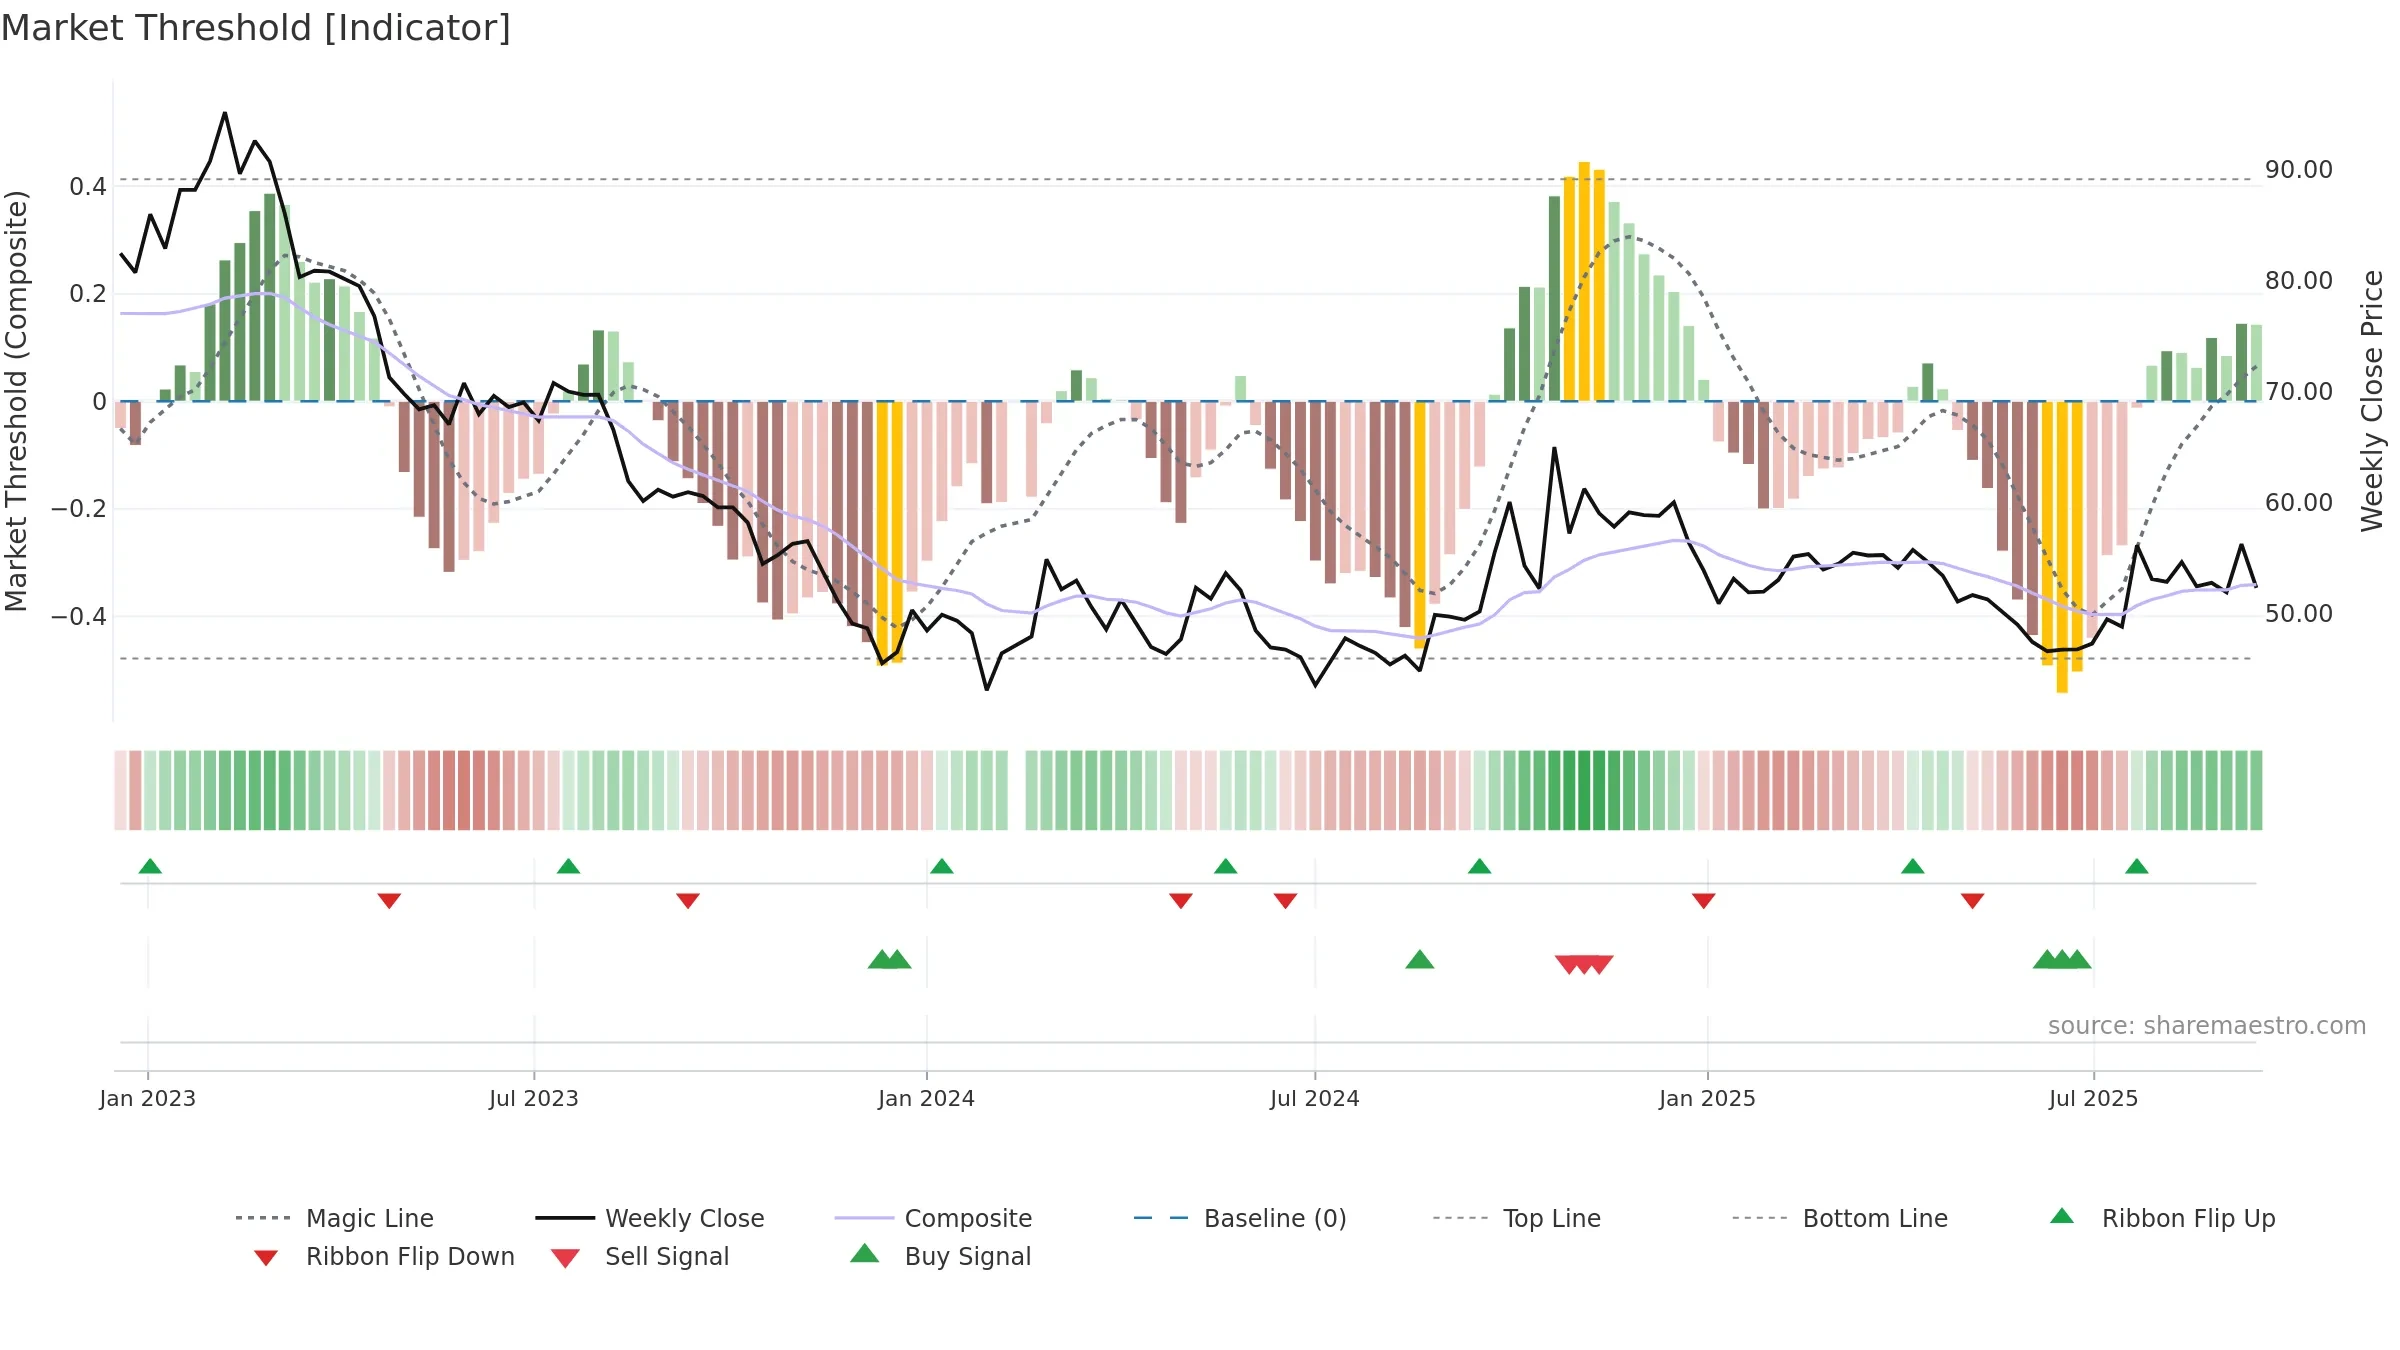Click the left axis value 0.2
The width and height of the screenshot is (2400, 1350).
coord(88,293)
